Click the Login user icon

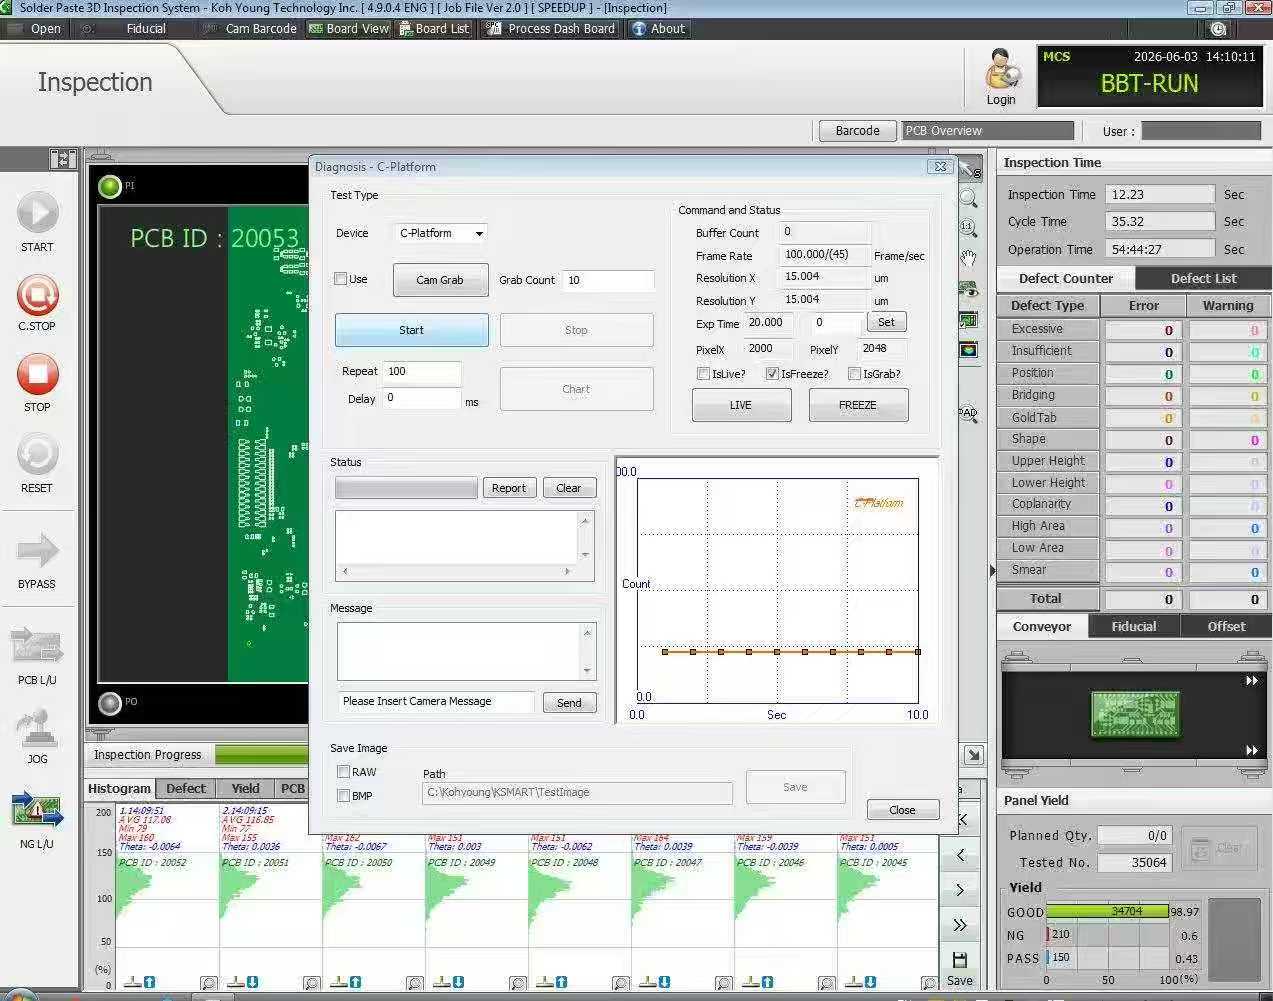[x=1001, y=70]
